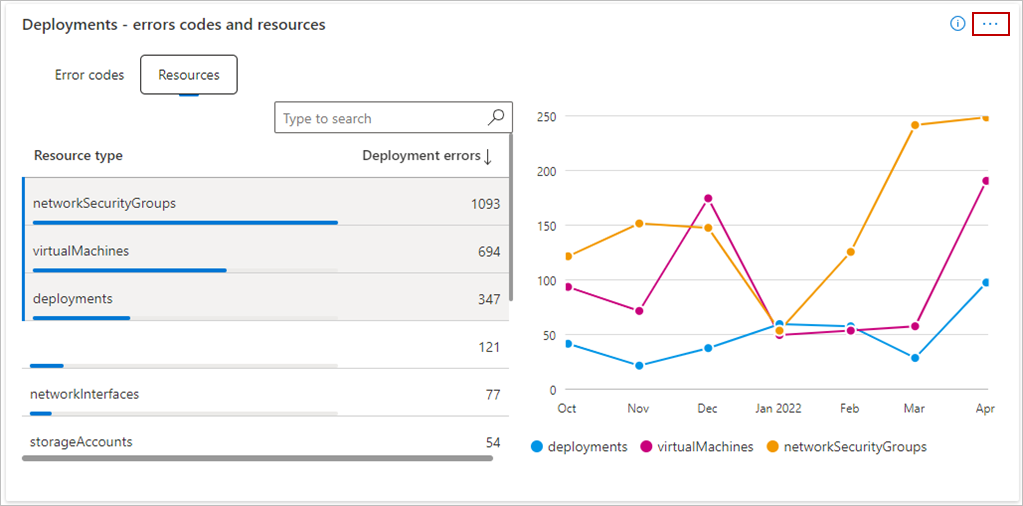Viewport: 1023px width, 506px height.
Task: Click the info icon in the header
Action: [x=957, y=24]
